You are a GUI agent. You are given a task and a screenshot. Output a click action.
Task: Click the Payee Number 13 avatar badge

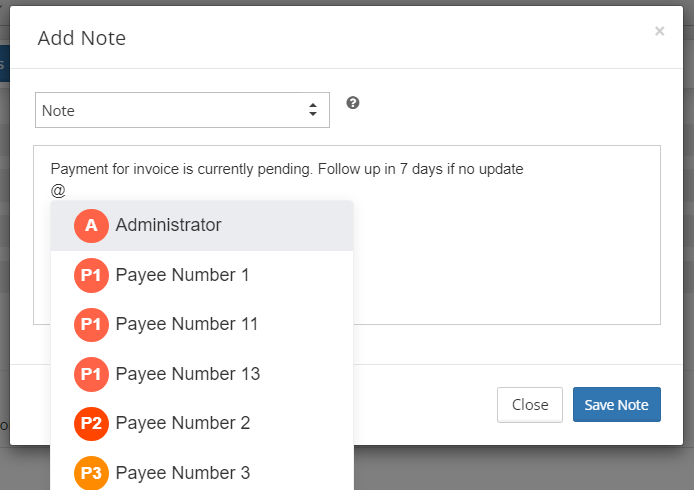(x=91, y=374)
